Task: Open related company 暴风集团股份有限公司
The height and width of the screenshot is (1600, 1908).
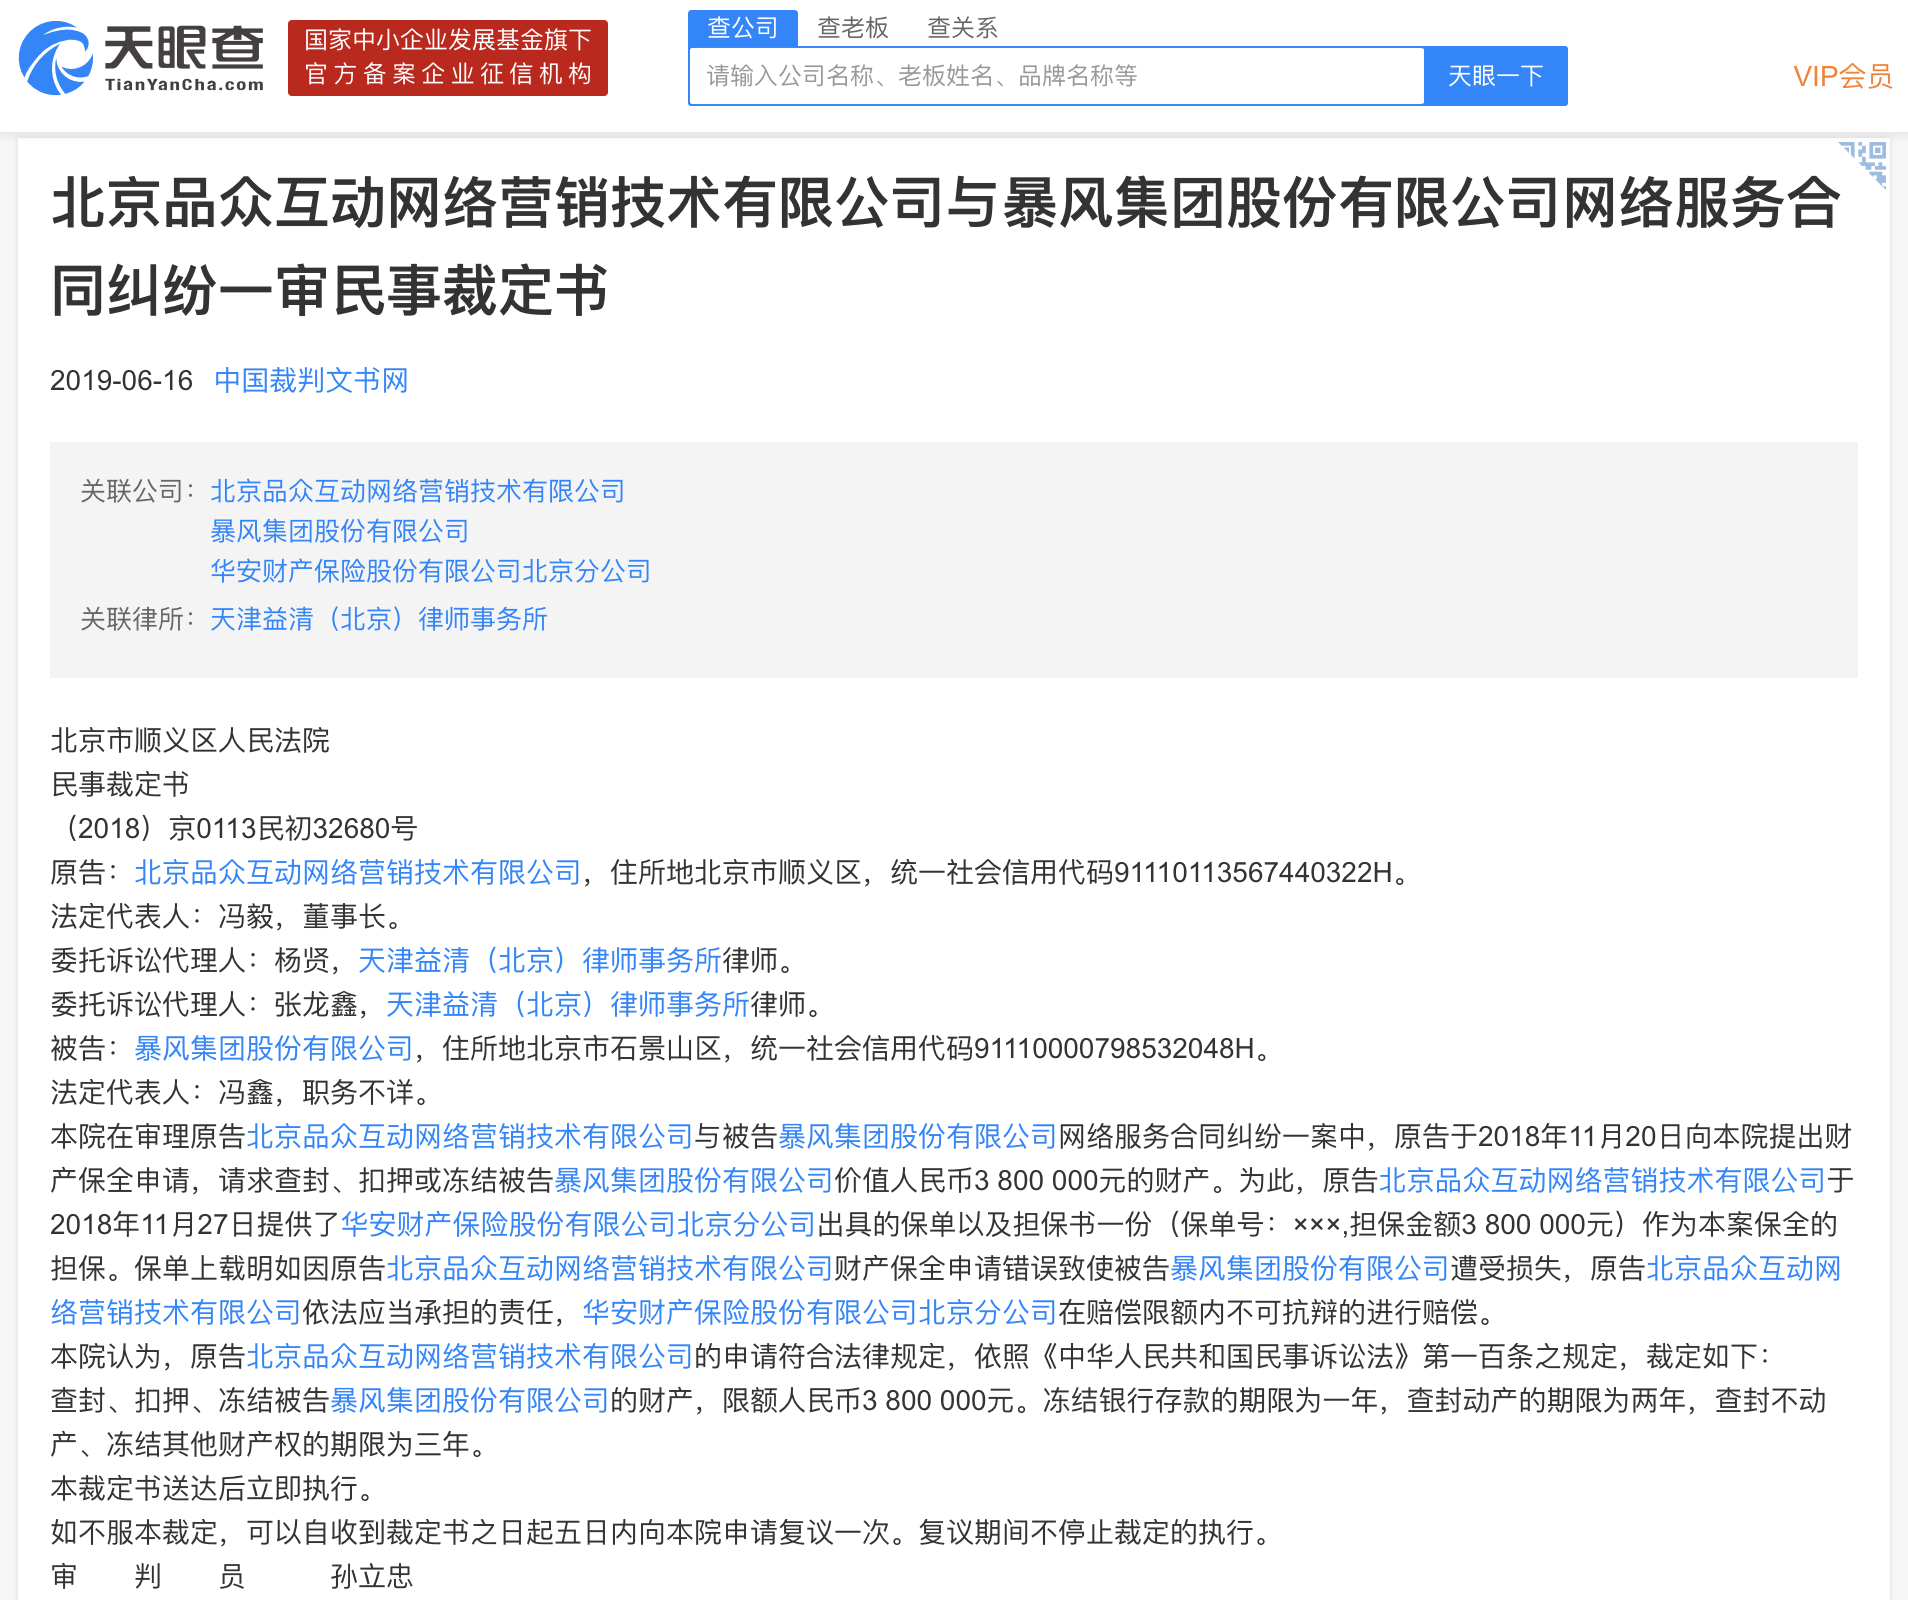Action: 339,531
